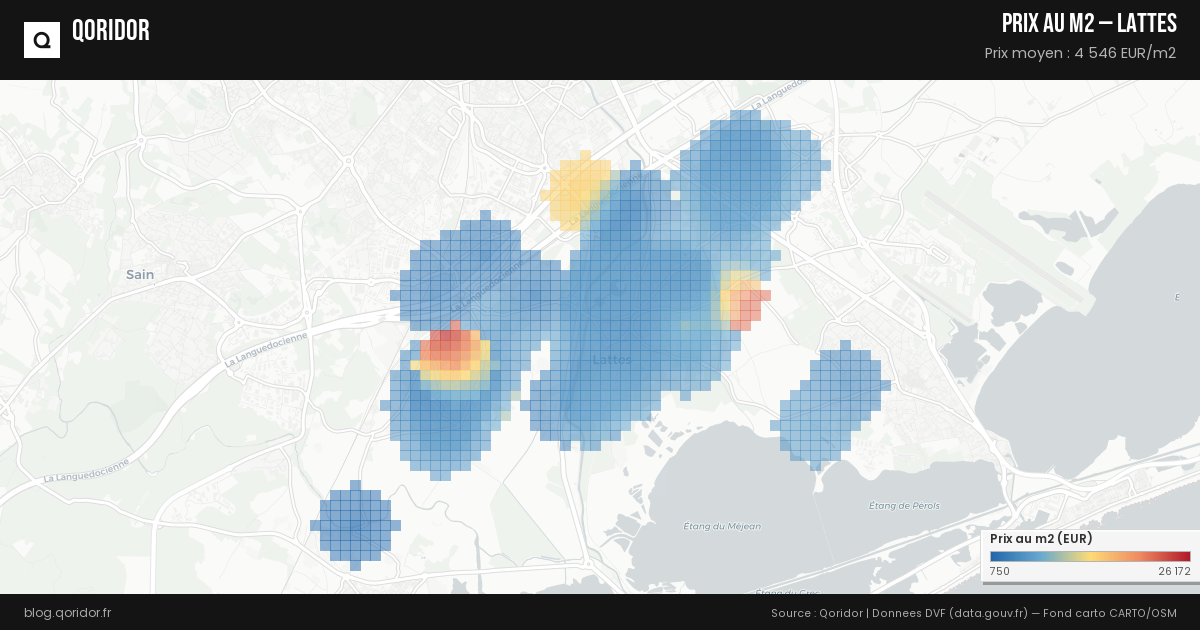Click the 'Sain' place label on map
Image resolution: width=1200 pixels, height=630 pixels.
[x=140, y=274]
